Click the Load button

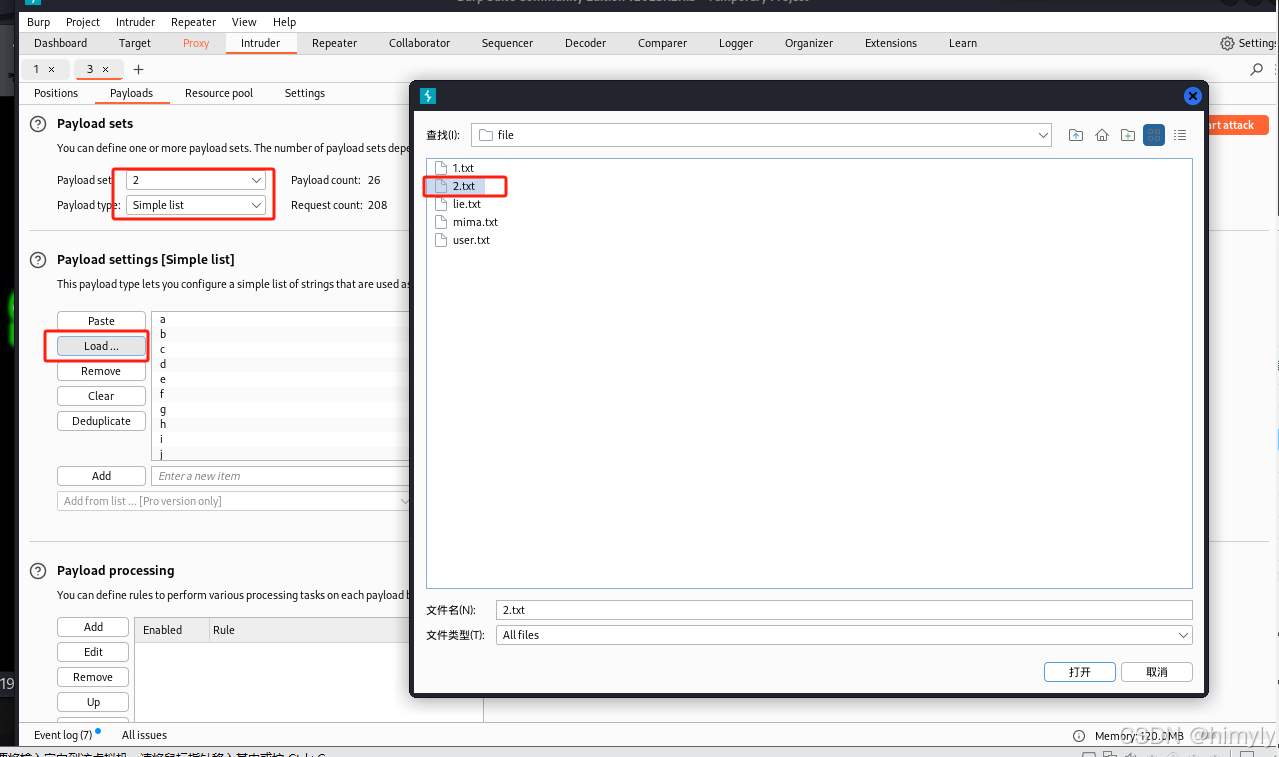tap(101, 346)
